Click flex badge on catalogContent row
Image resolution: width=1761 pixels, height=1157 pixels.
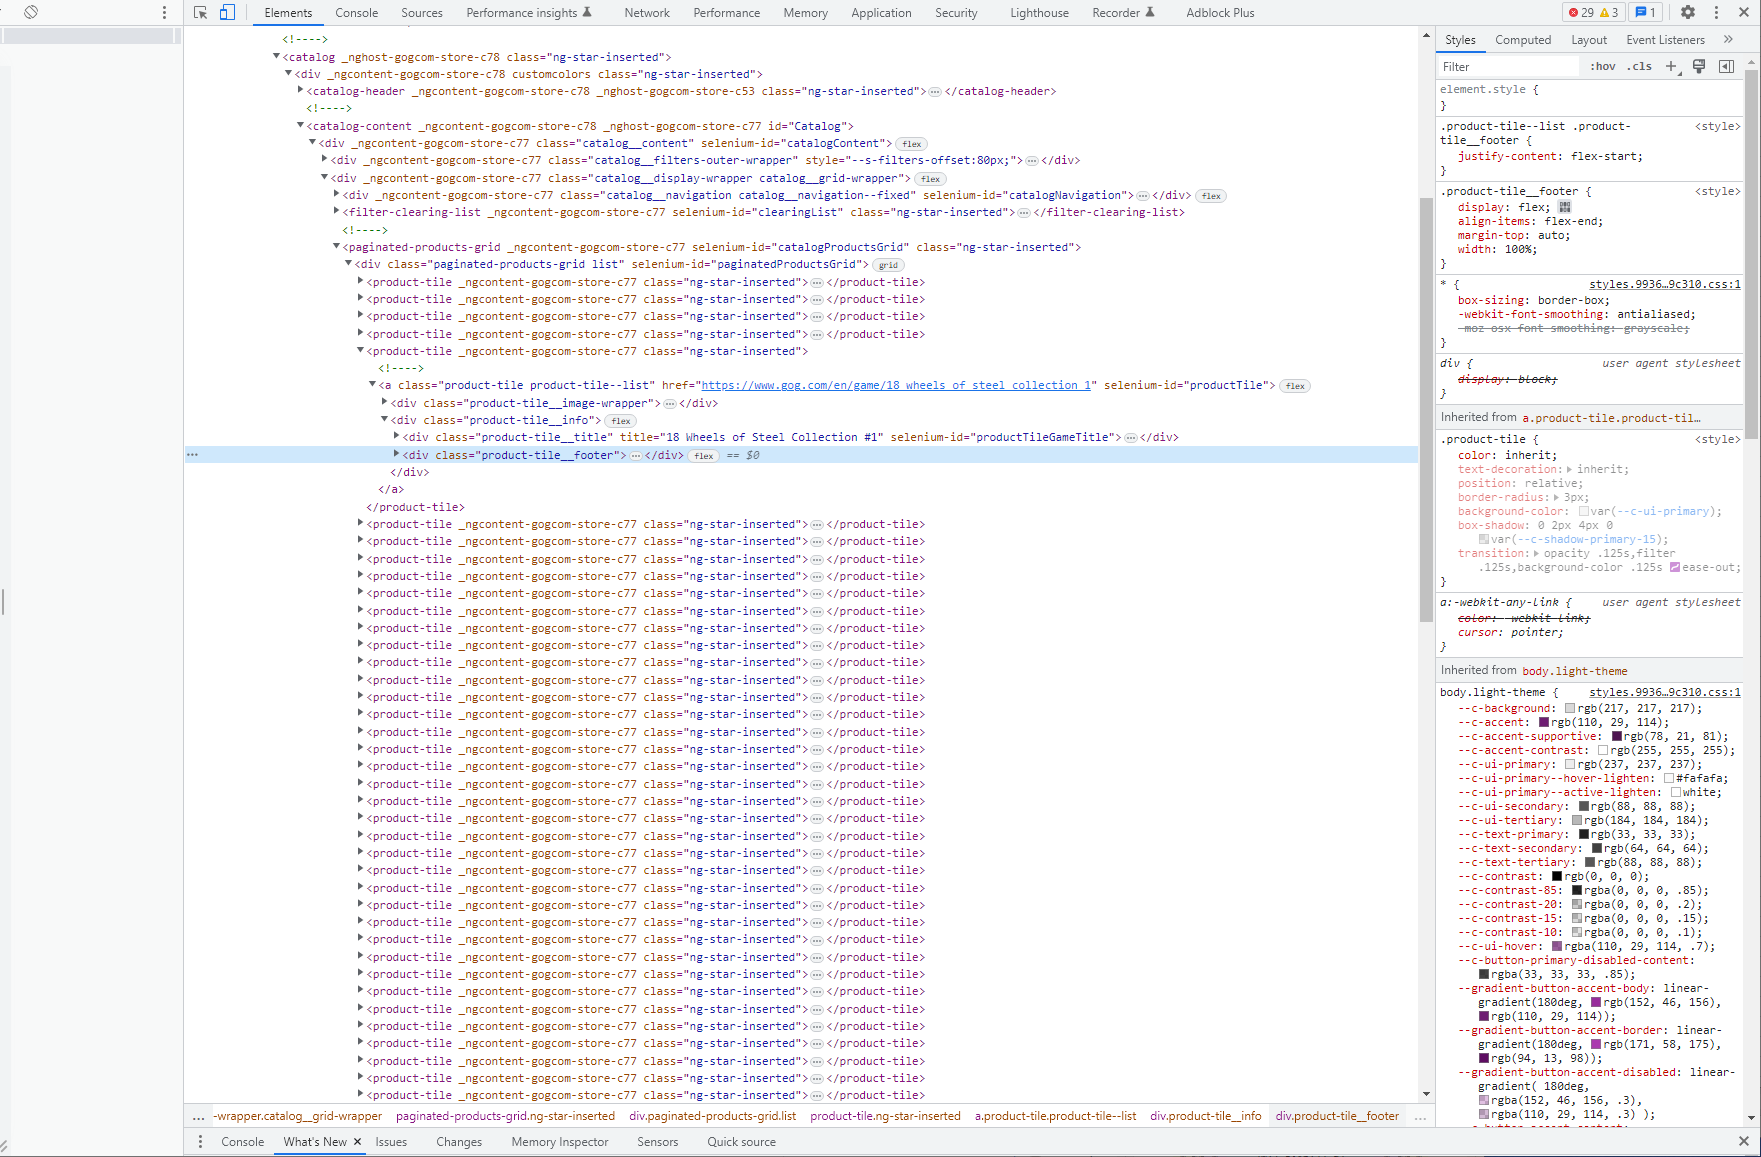click(912, 144)
